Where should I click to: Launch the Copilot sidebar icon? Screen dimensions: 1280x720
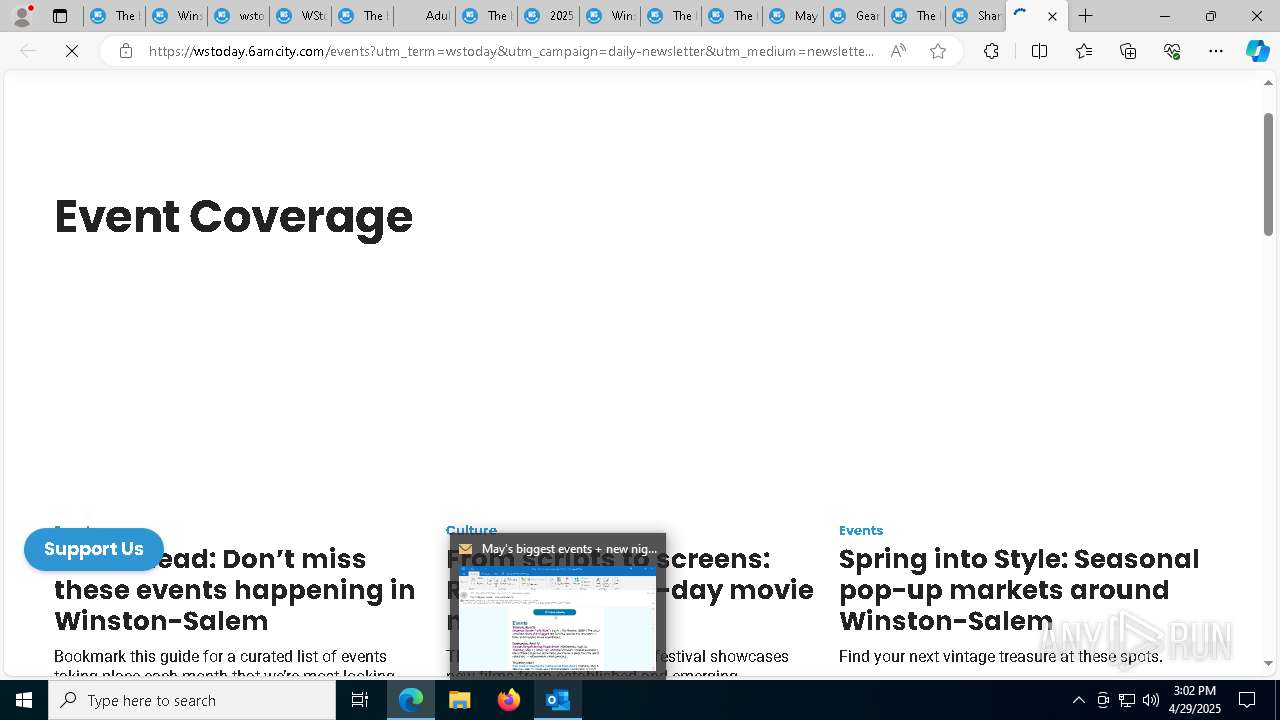tap(1257, 51)
